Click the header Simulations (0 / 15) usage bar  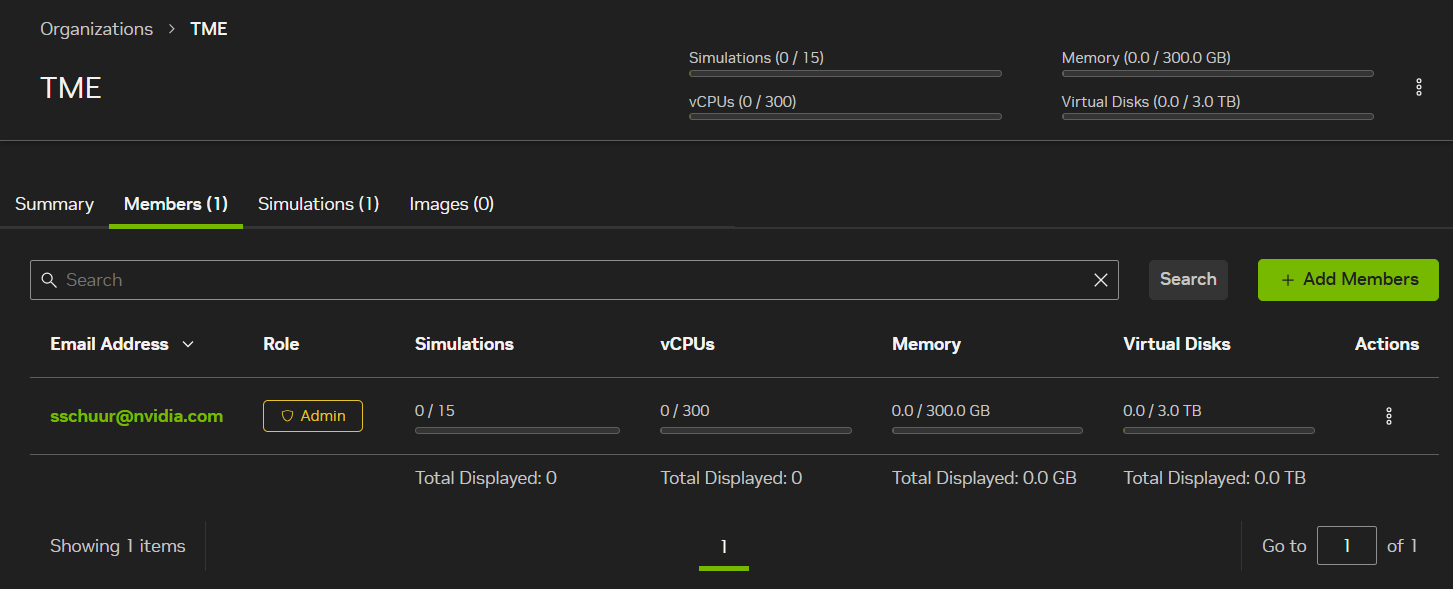pyautogui.click(x=844, y=73)
